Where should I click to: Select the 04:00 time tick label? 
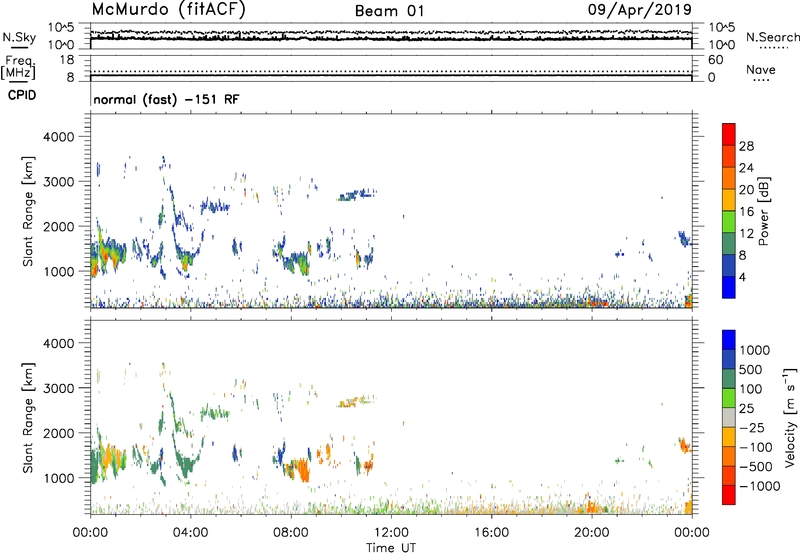(190, 533)
